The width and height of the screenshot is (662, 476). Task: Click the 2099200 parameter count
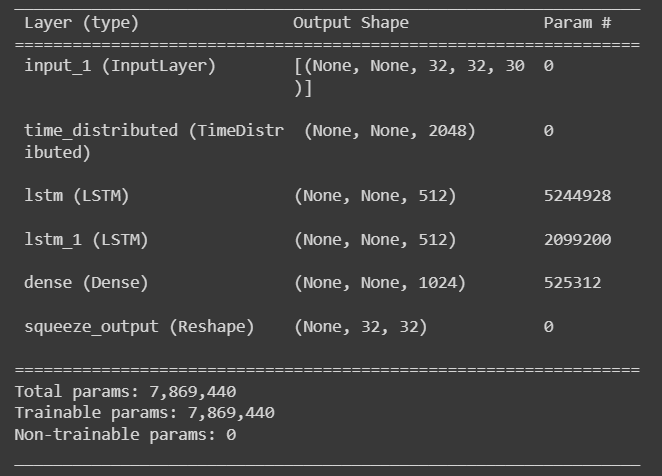(577, 240)
